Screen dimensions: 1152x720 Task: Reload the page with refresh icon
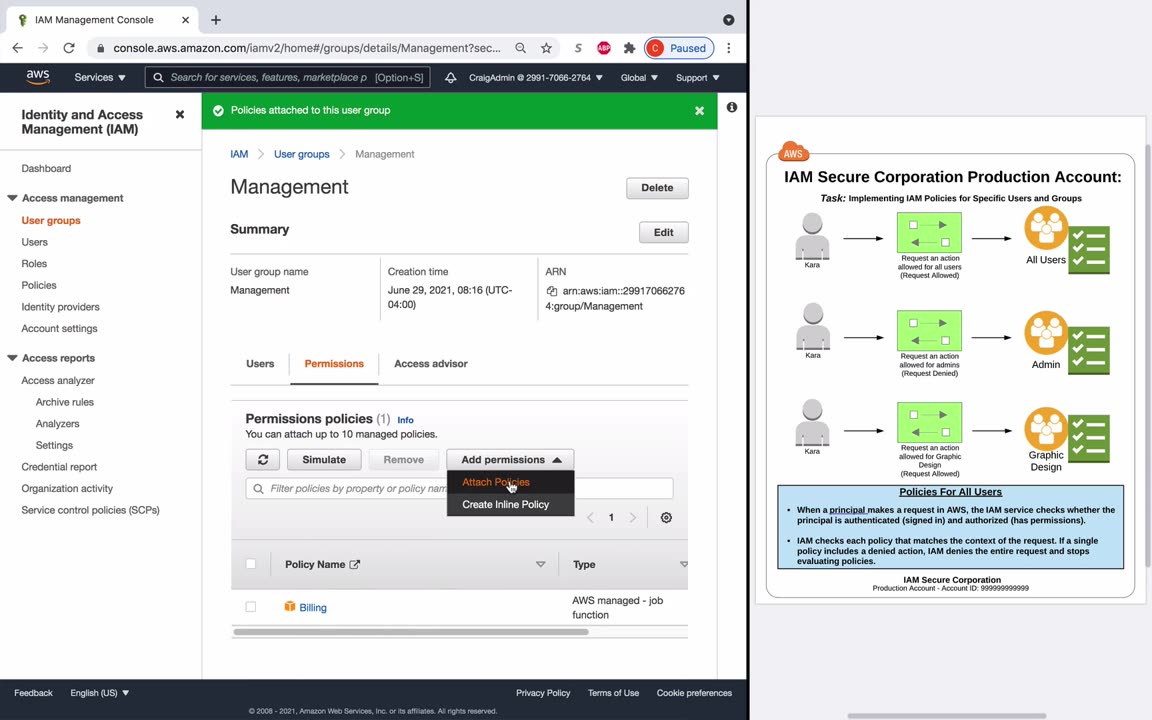pyautogui.click(x=69, y=48)
